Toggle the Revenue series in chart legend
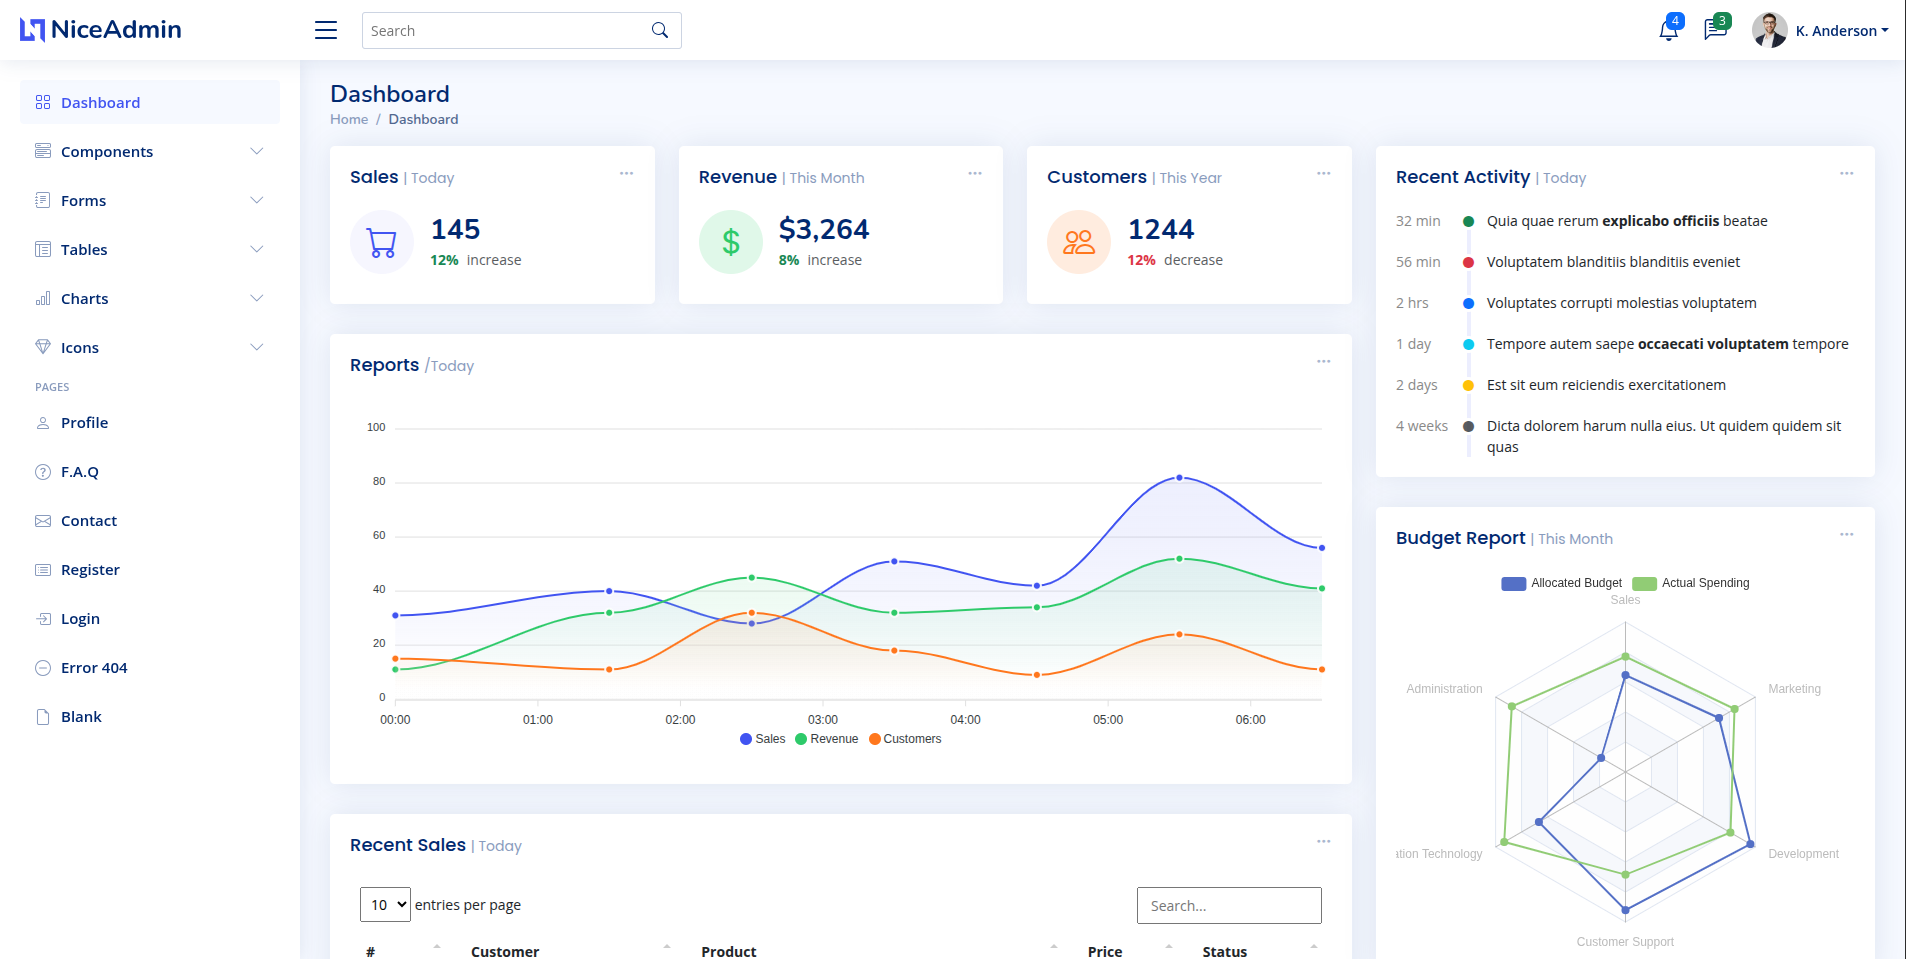1906x959 pixels. click(826, 739)
